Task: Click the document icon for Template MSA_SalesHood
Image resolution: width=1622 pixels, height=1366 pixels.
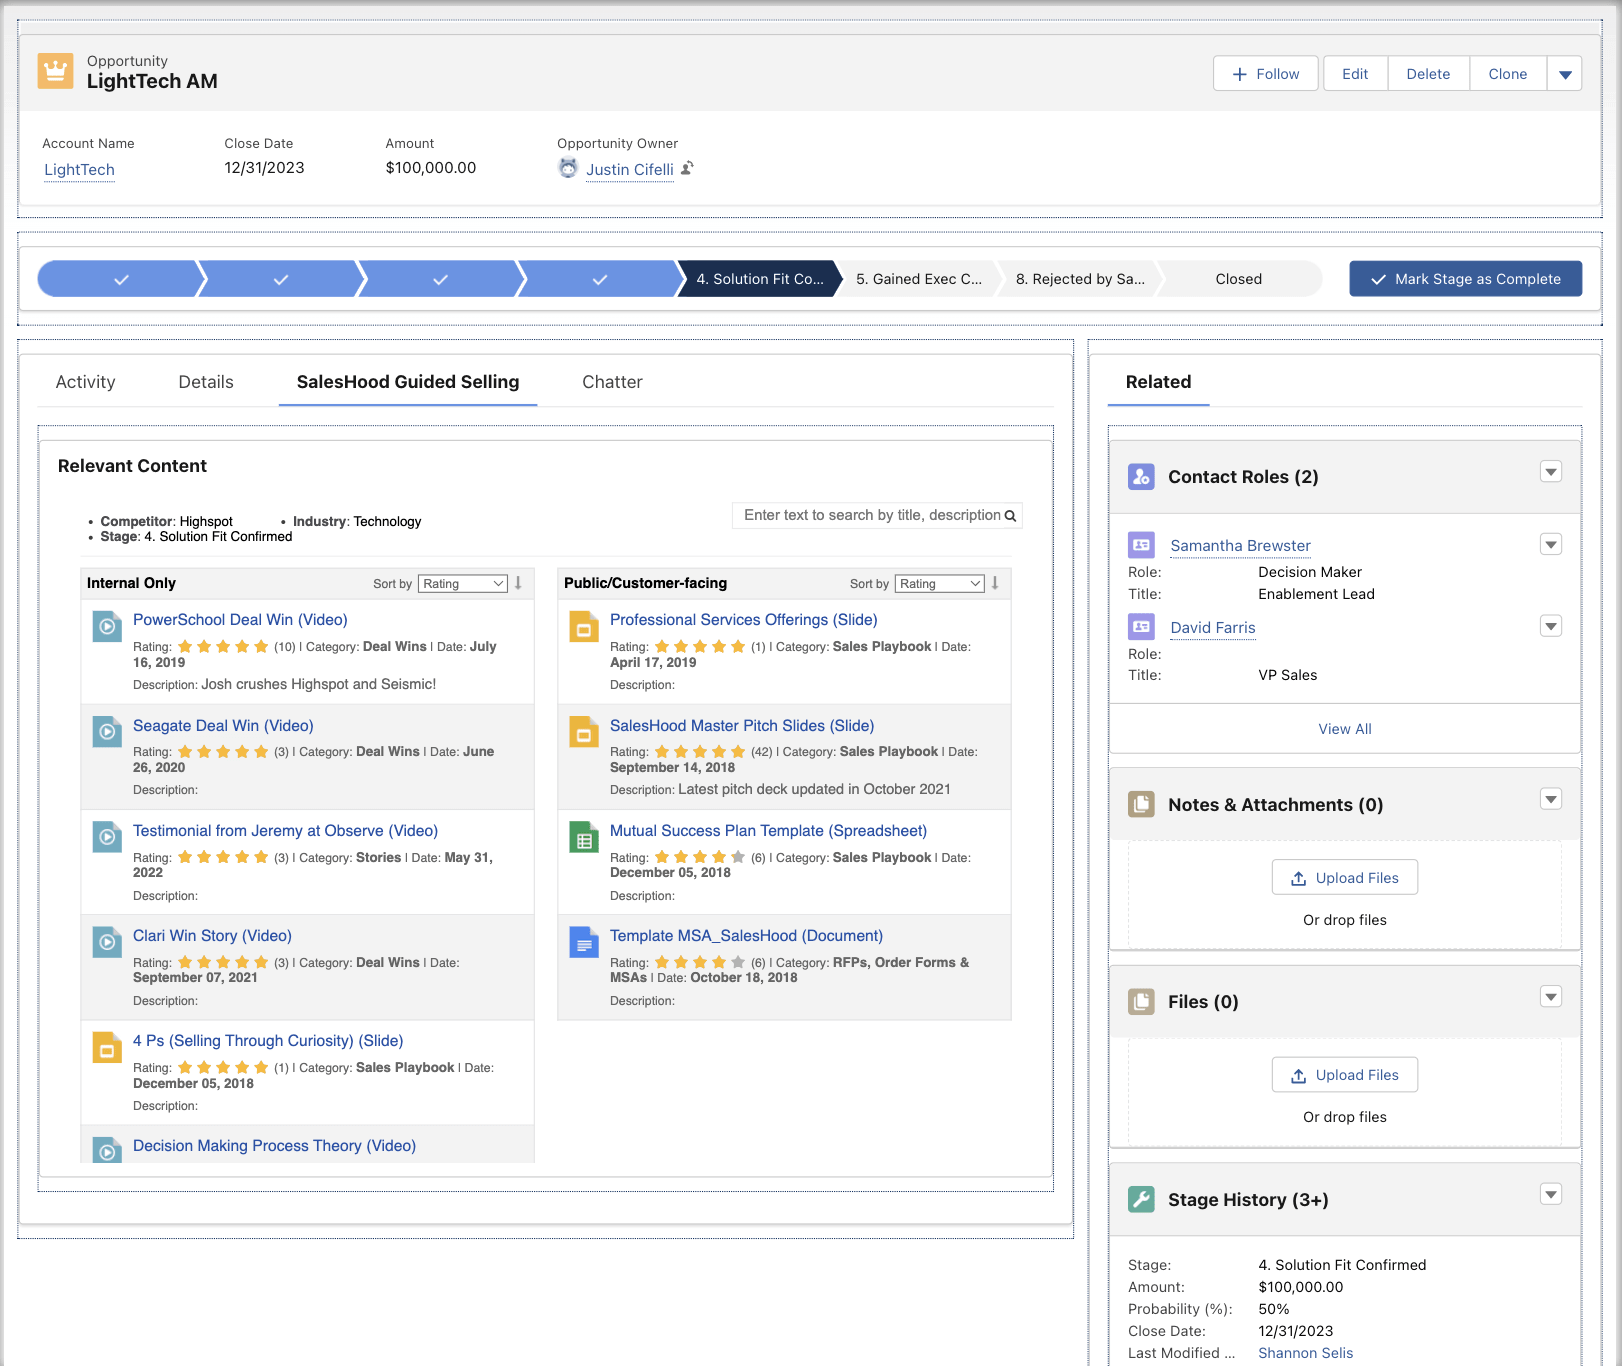Action: point(584,941)
